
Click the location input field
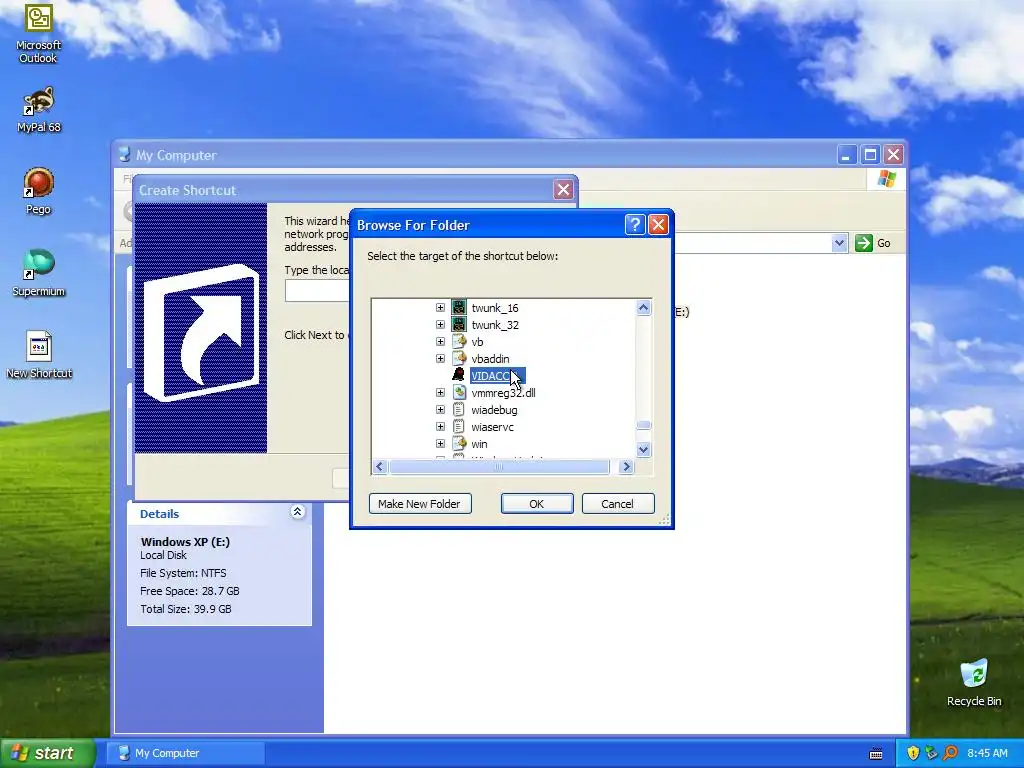[x=317, y=290]
